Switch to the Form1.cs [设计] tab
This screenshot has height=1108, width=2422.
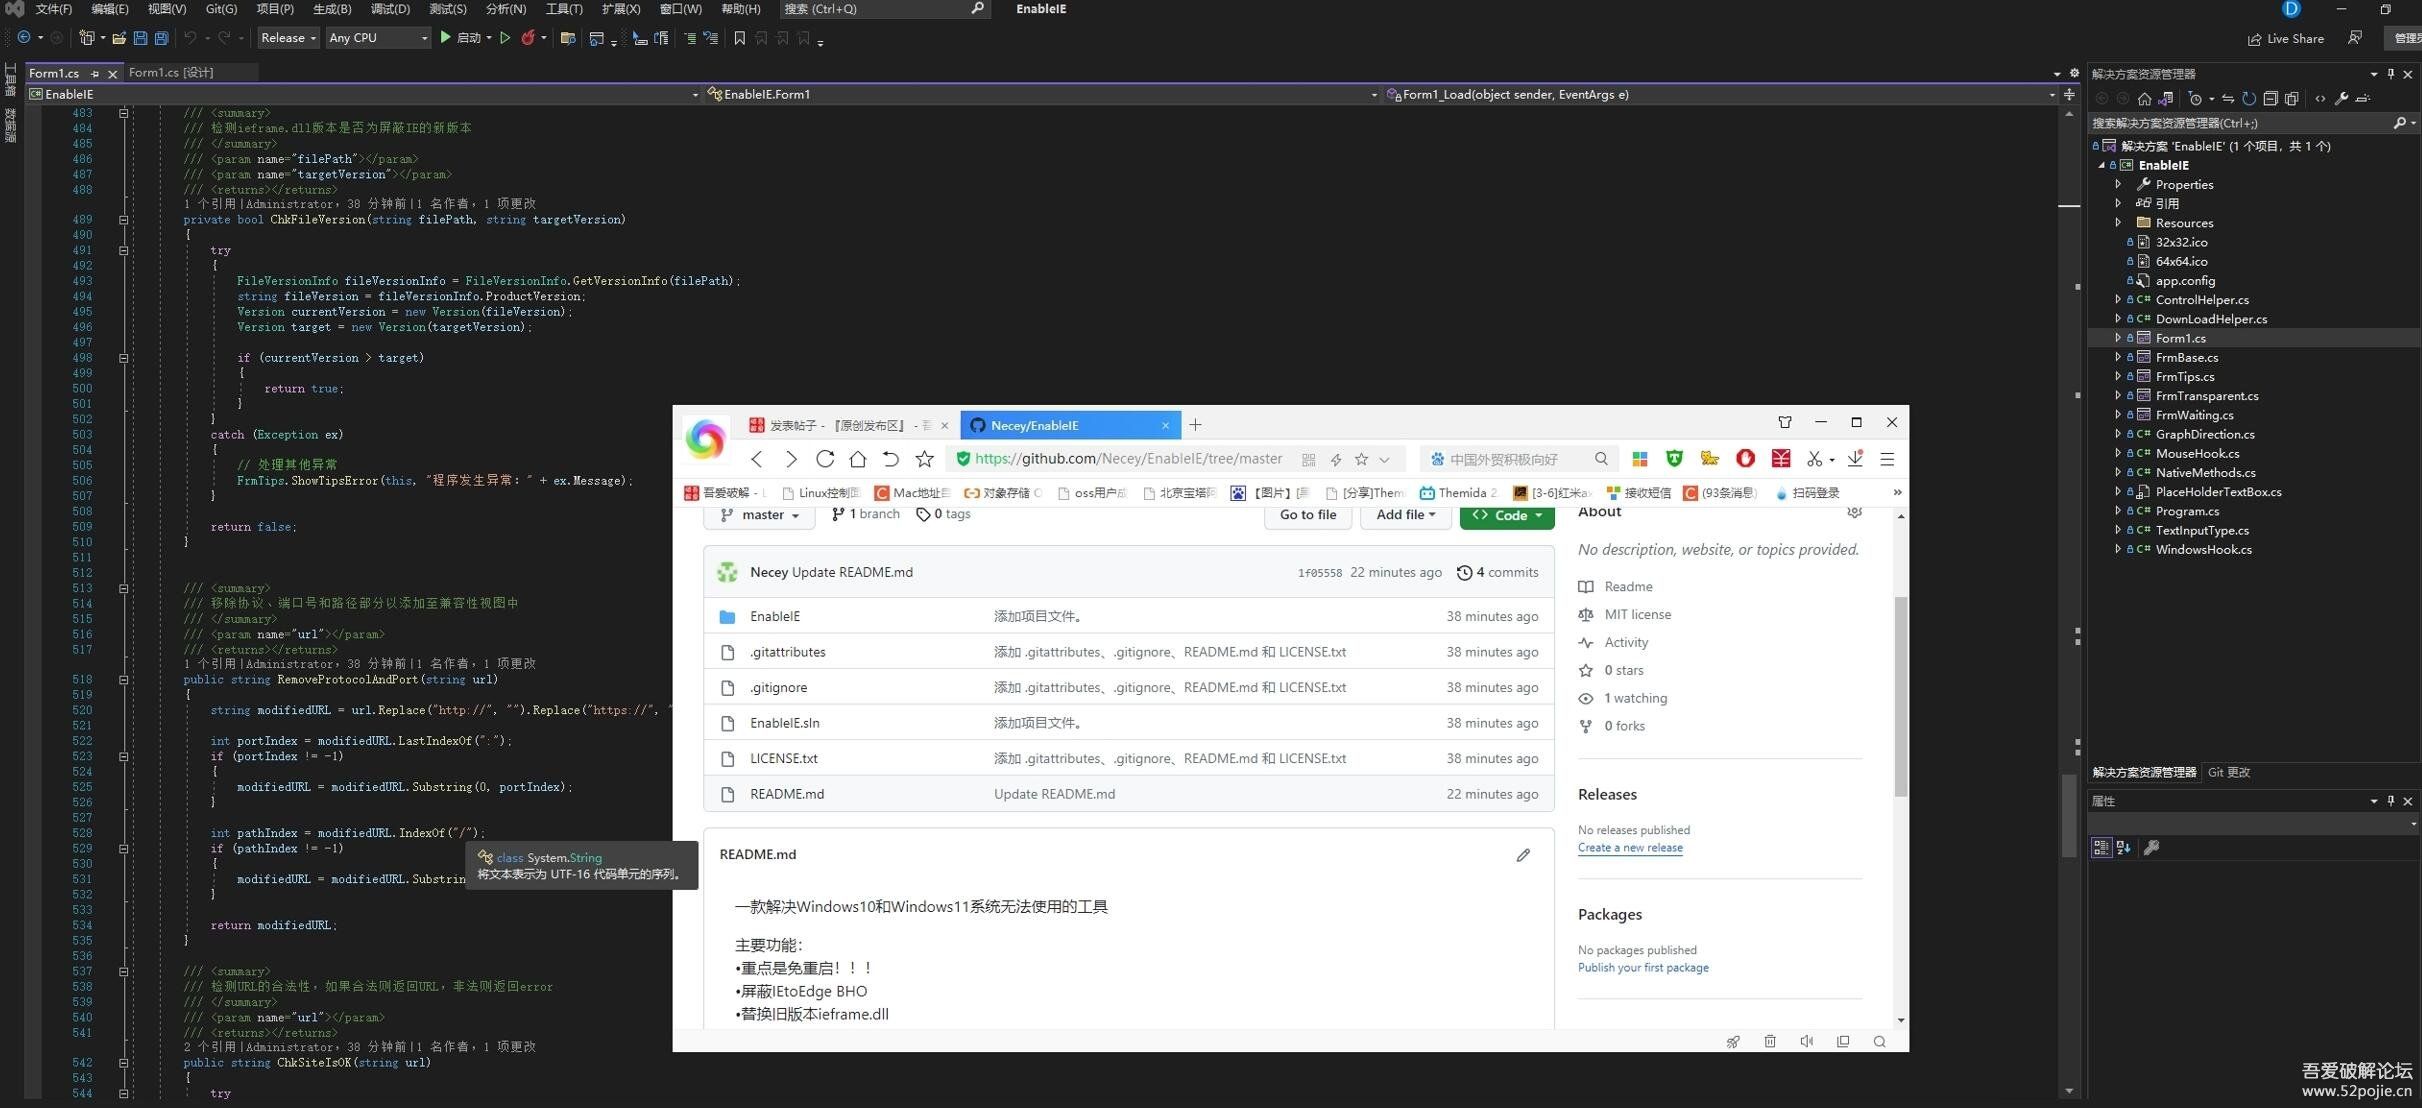tap(168, 72)
